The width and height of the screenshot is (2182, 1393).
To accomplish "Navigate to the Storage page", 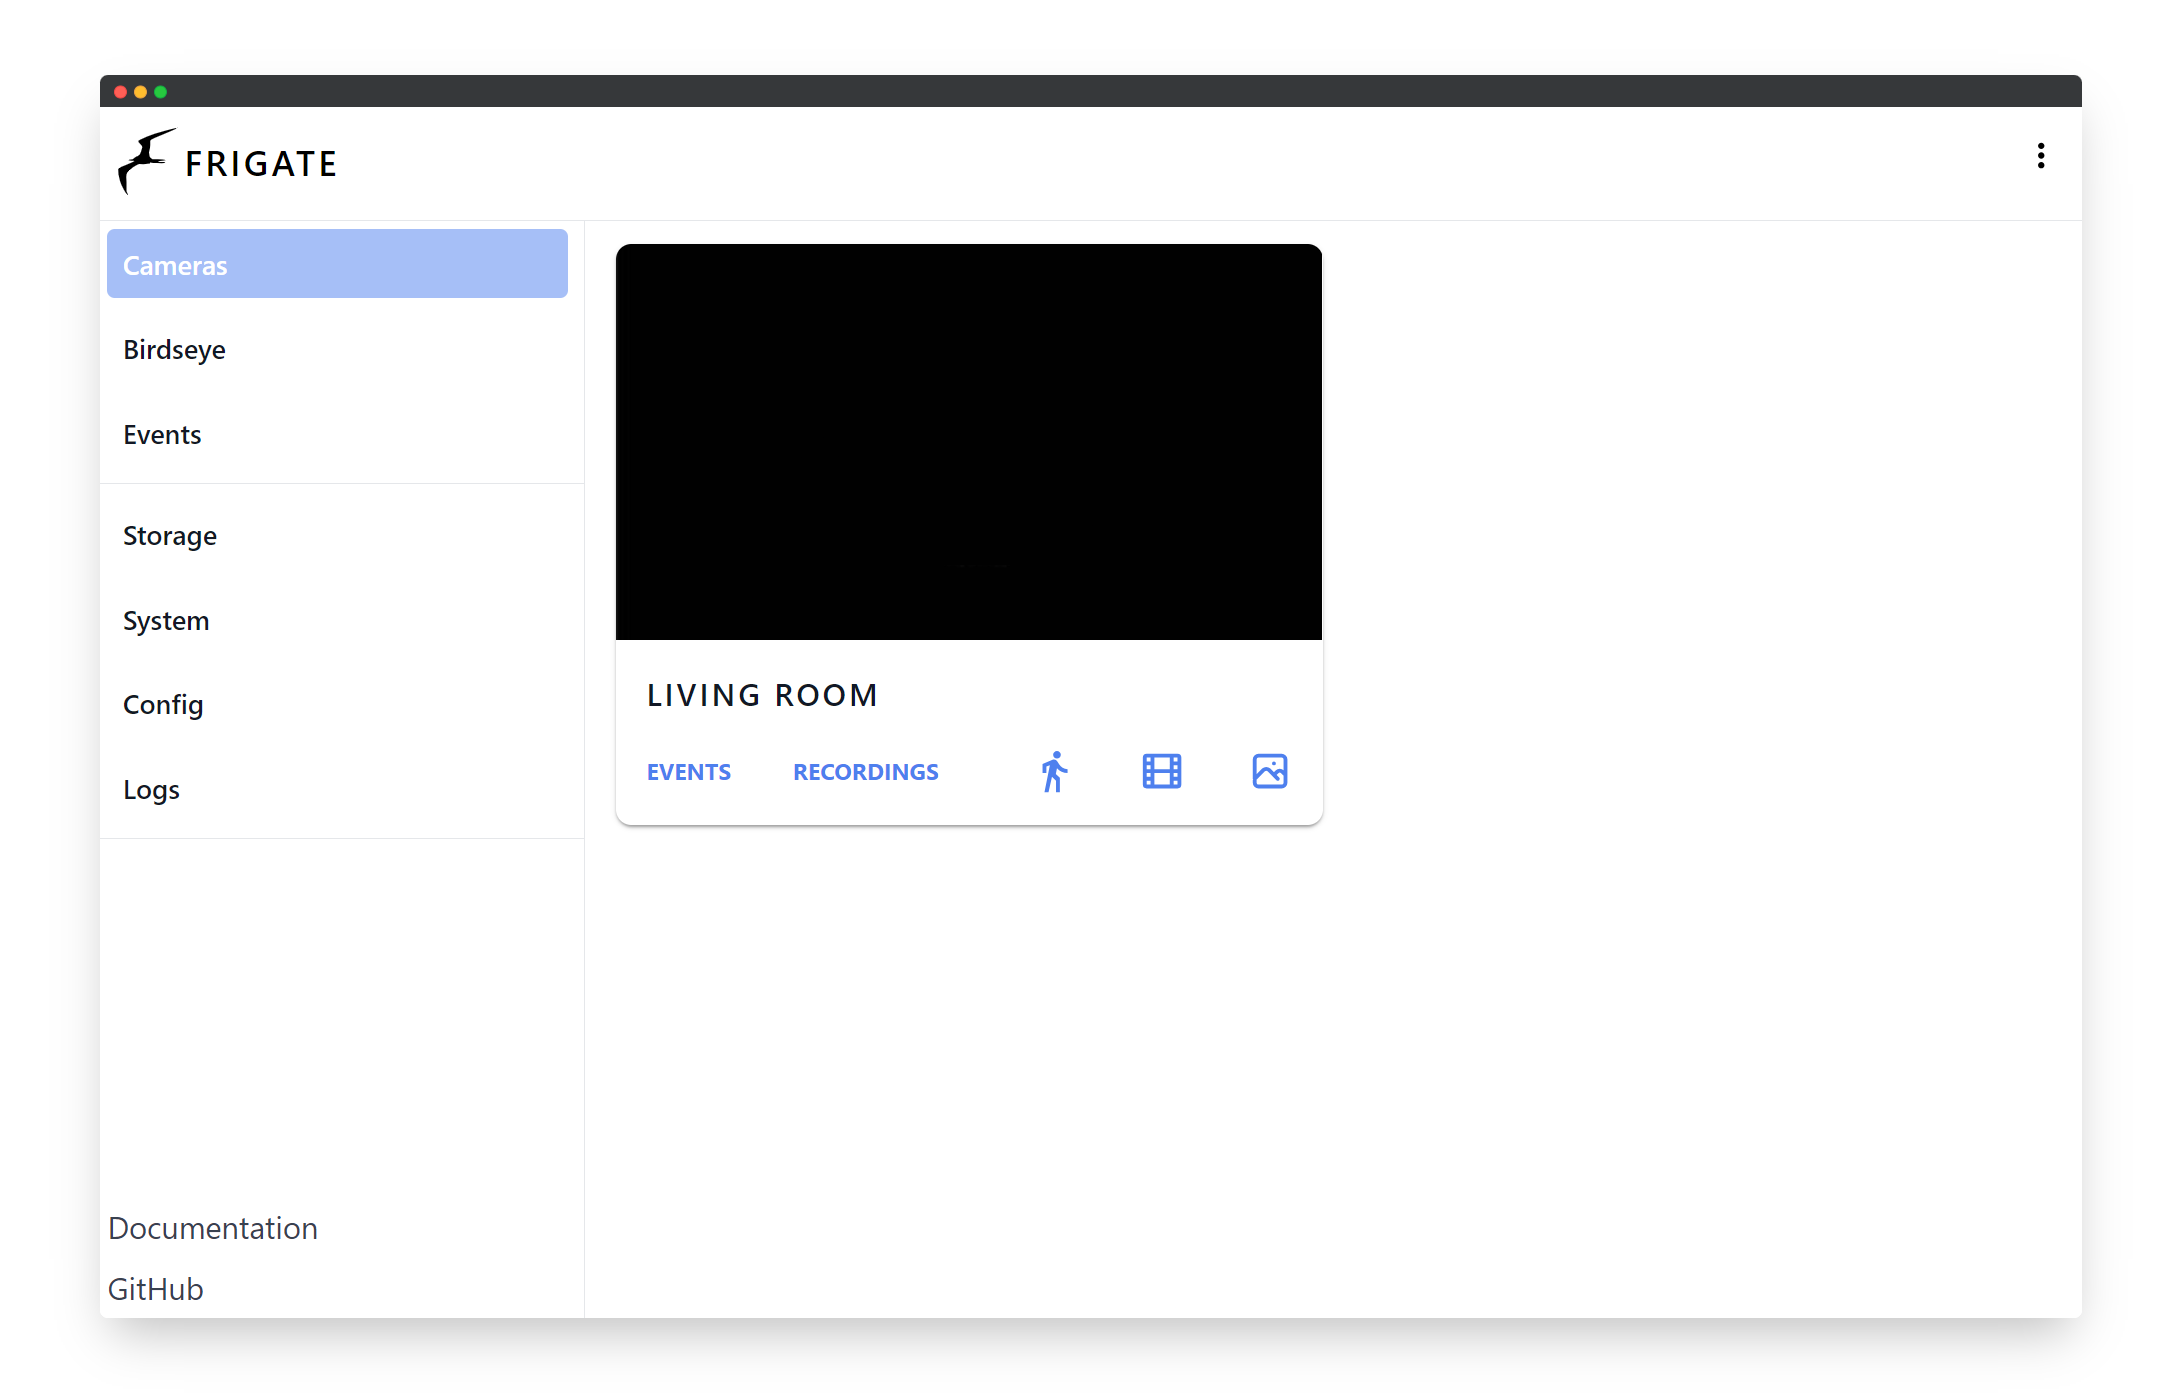I will coord(169,536).
